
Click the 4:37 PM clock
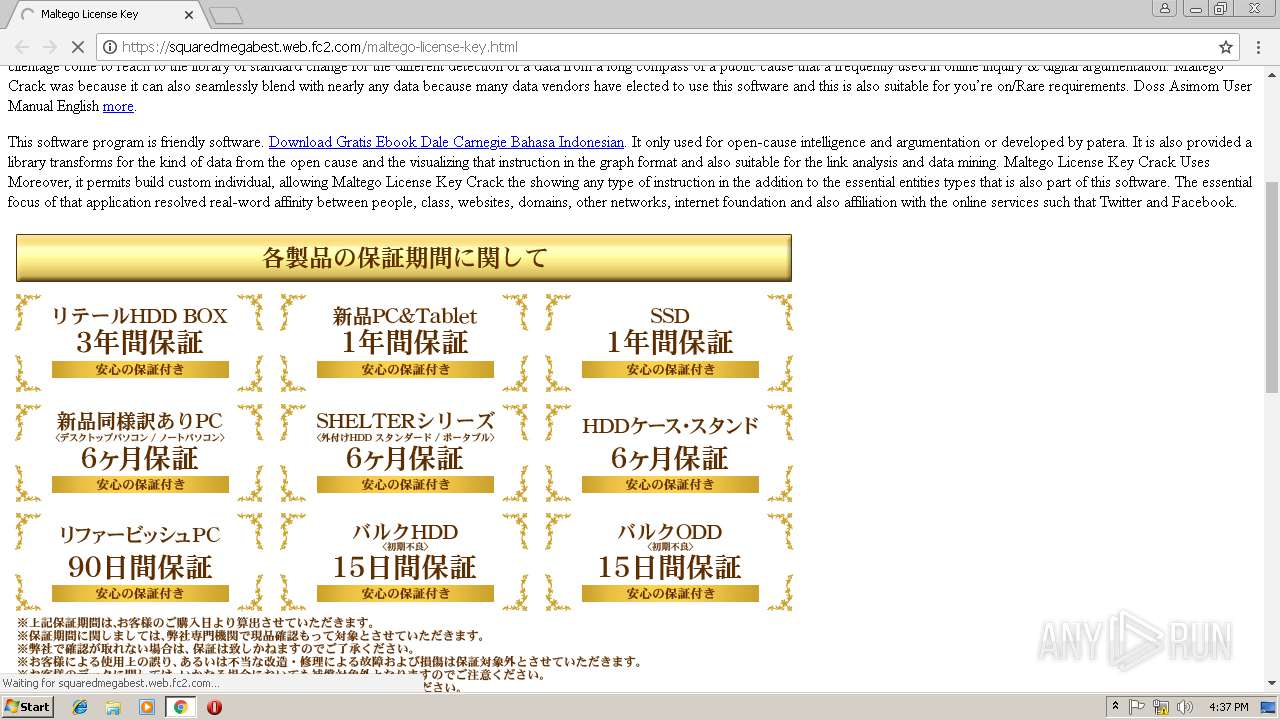[x=1228, y=707]
